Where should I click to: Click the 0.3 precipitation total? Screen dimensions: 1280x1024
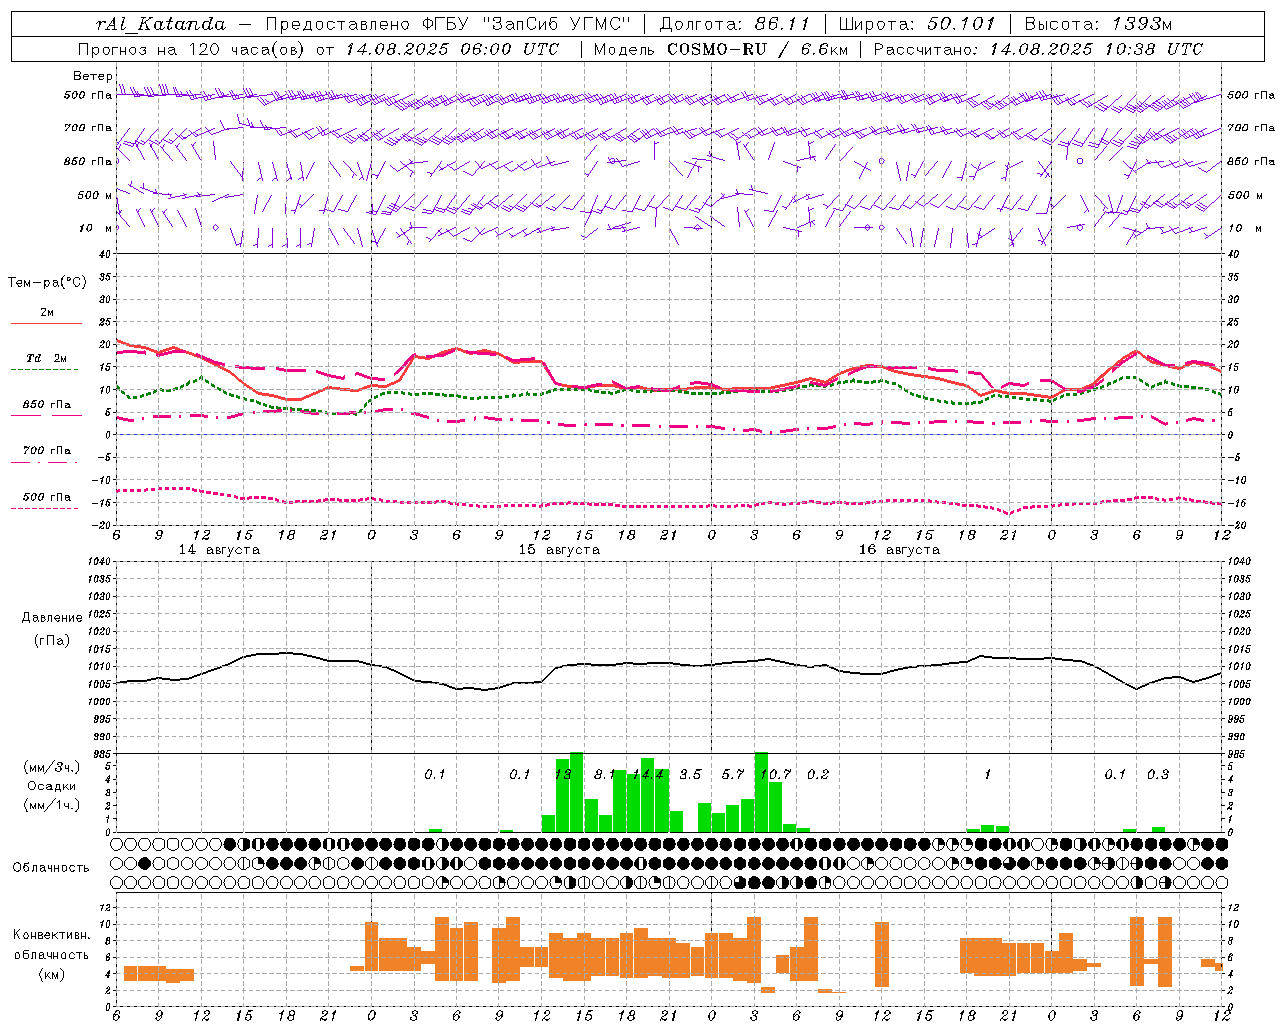[x=1158, y=775]
